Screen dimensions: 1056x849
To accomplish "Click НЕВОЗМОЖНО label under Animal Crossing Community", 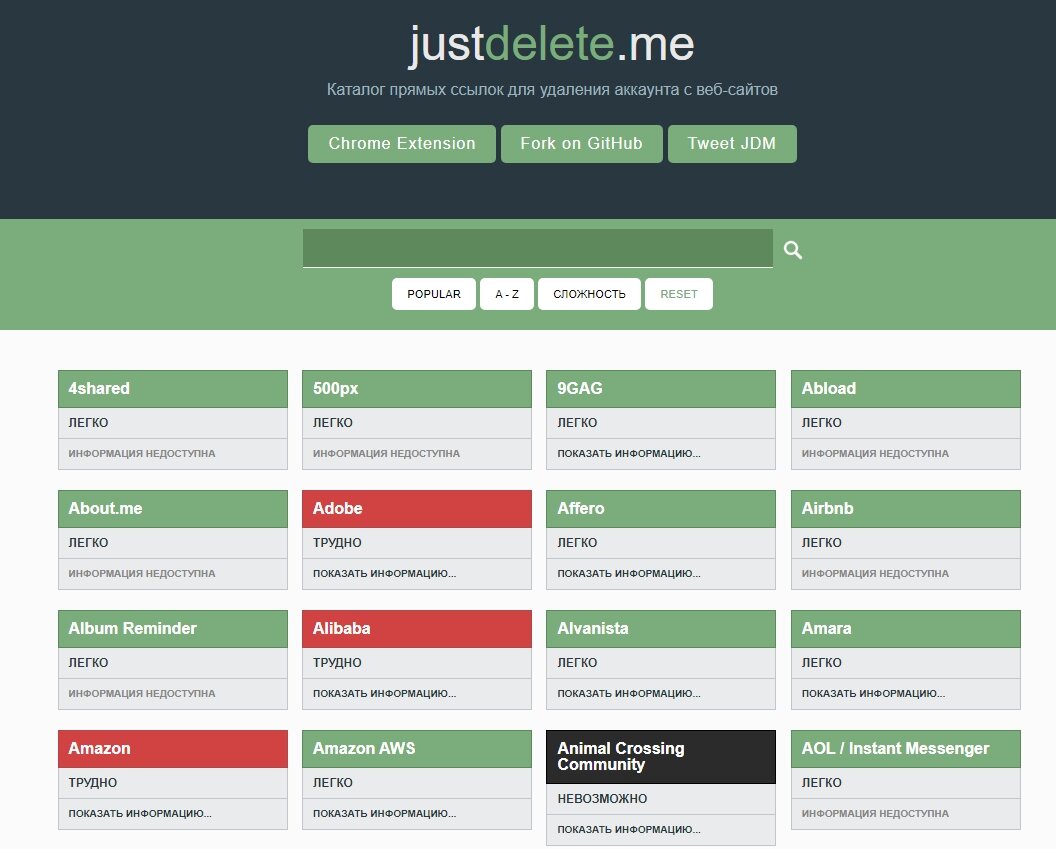I will [602, 799].
